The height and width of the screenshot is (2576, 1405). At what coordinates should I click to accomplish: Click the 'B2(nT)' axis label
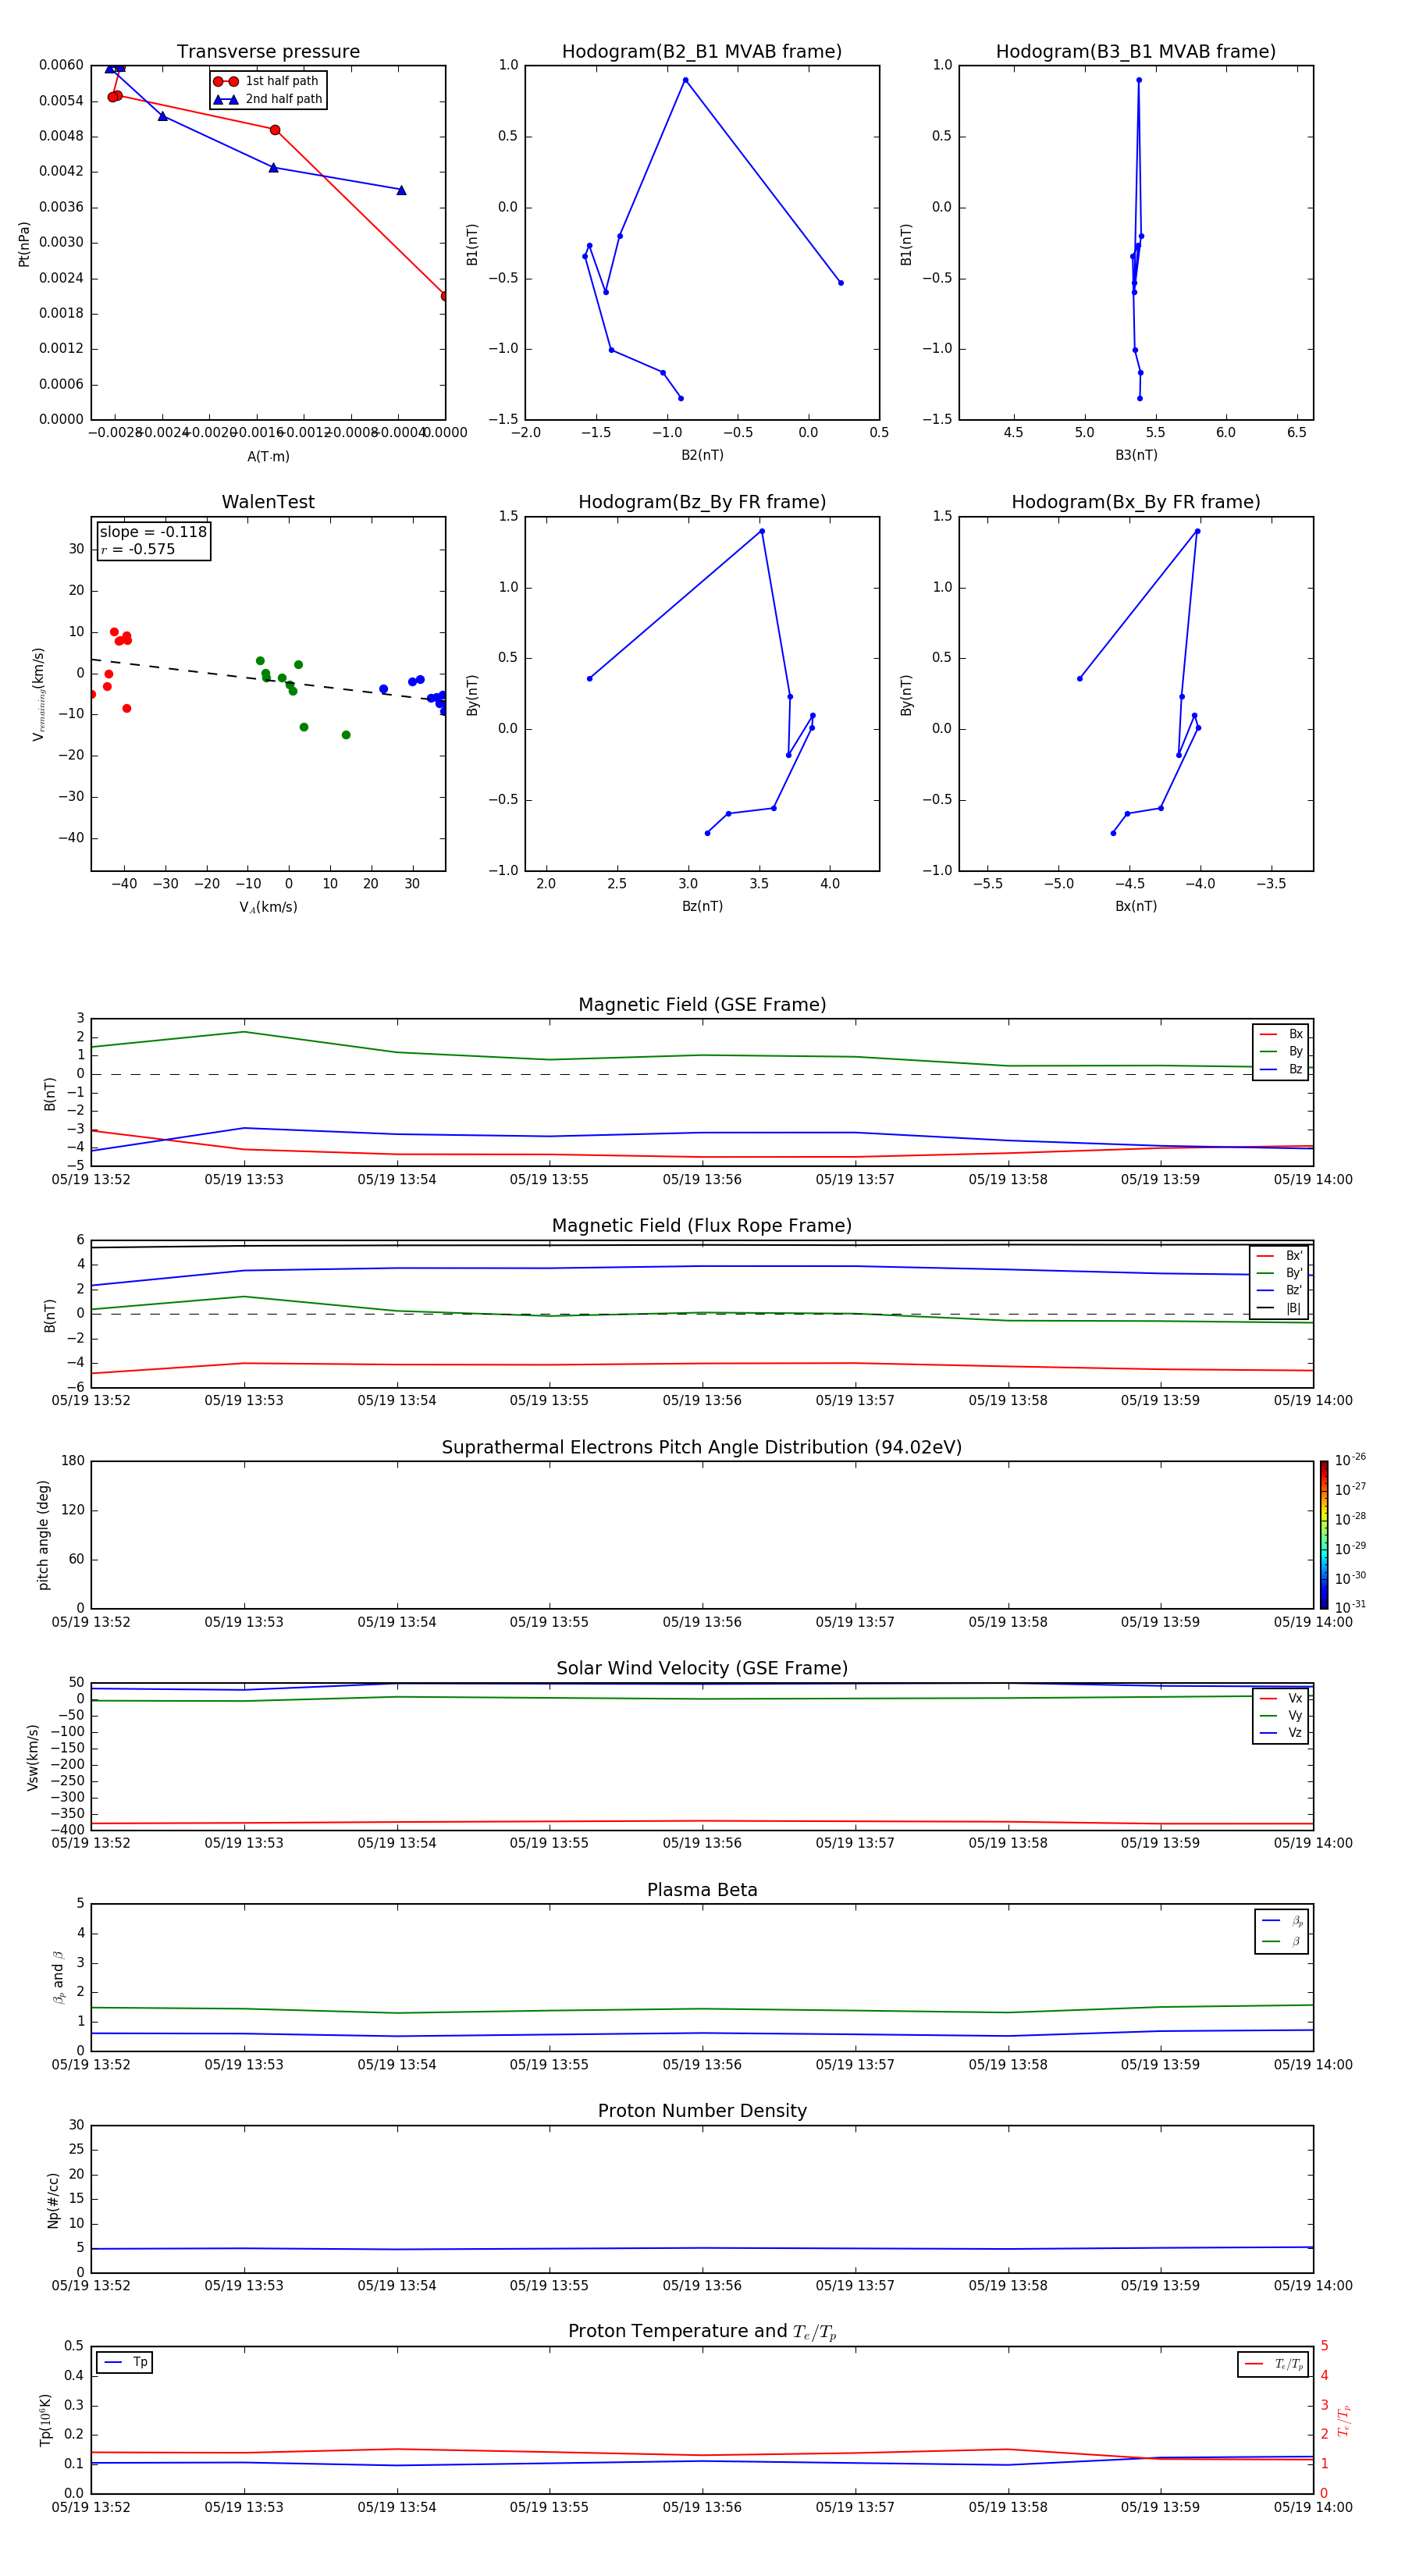702,455
